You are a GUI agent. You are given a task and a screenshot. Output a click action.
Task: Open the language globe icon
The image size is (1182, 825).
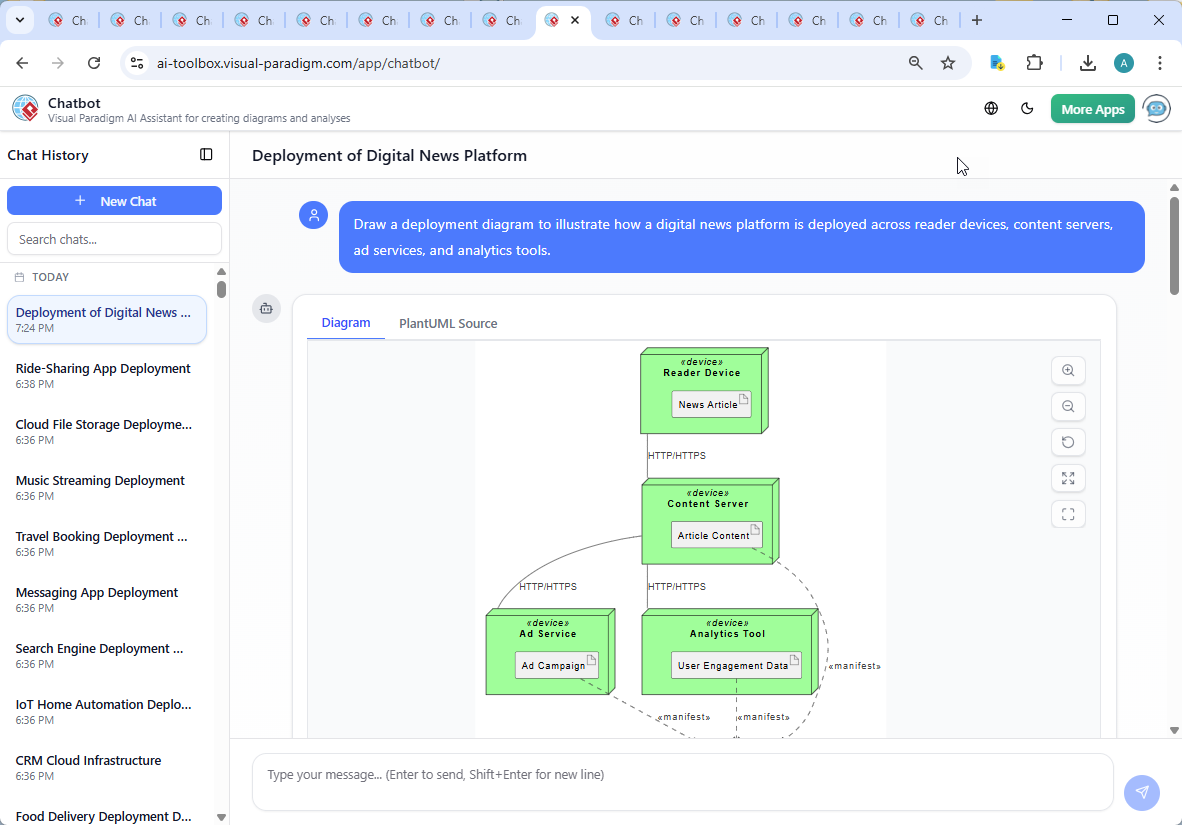point(991,108)
